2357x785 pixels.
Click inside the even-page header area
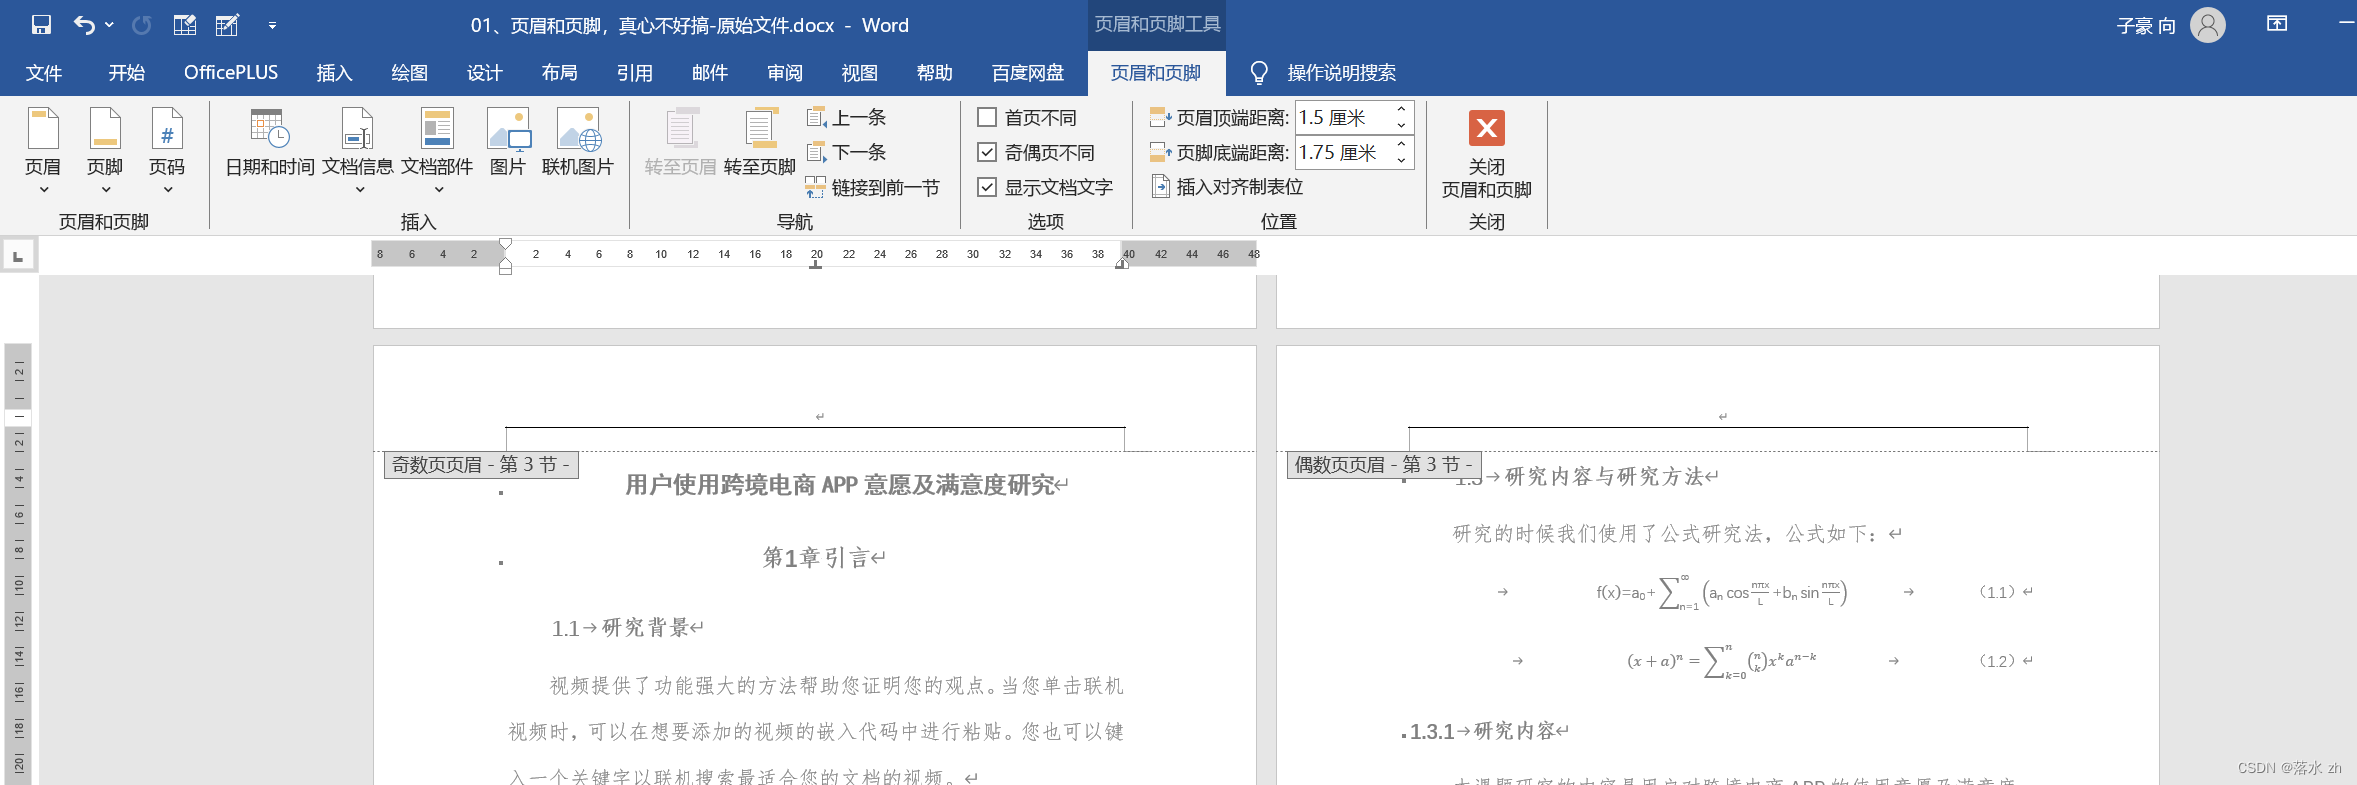(1718, 416)
